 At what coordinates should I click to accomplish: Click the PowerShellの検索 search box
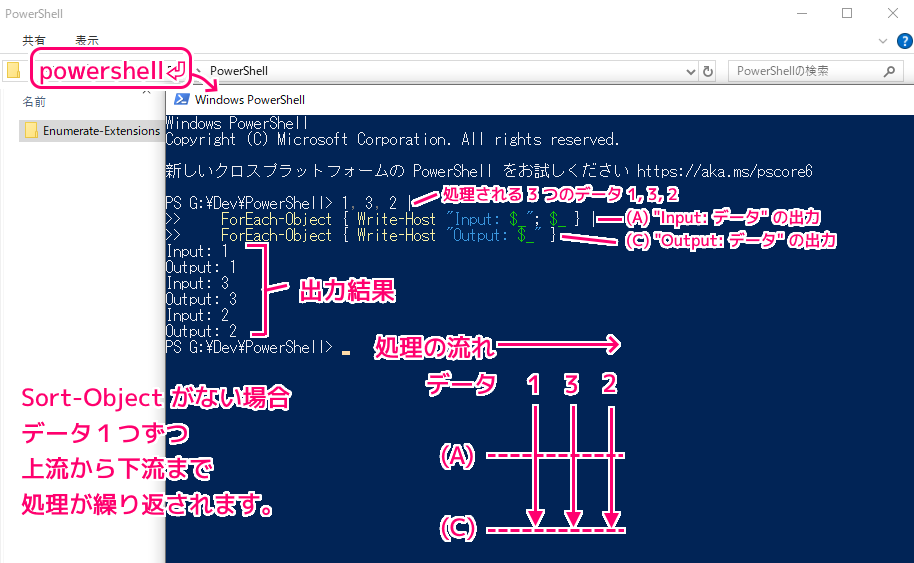(x=805, y=72)
